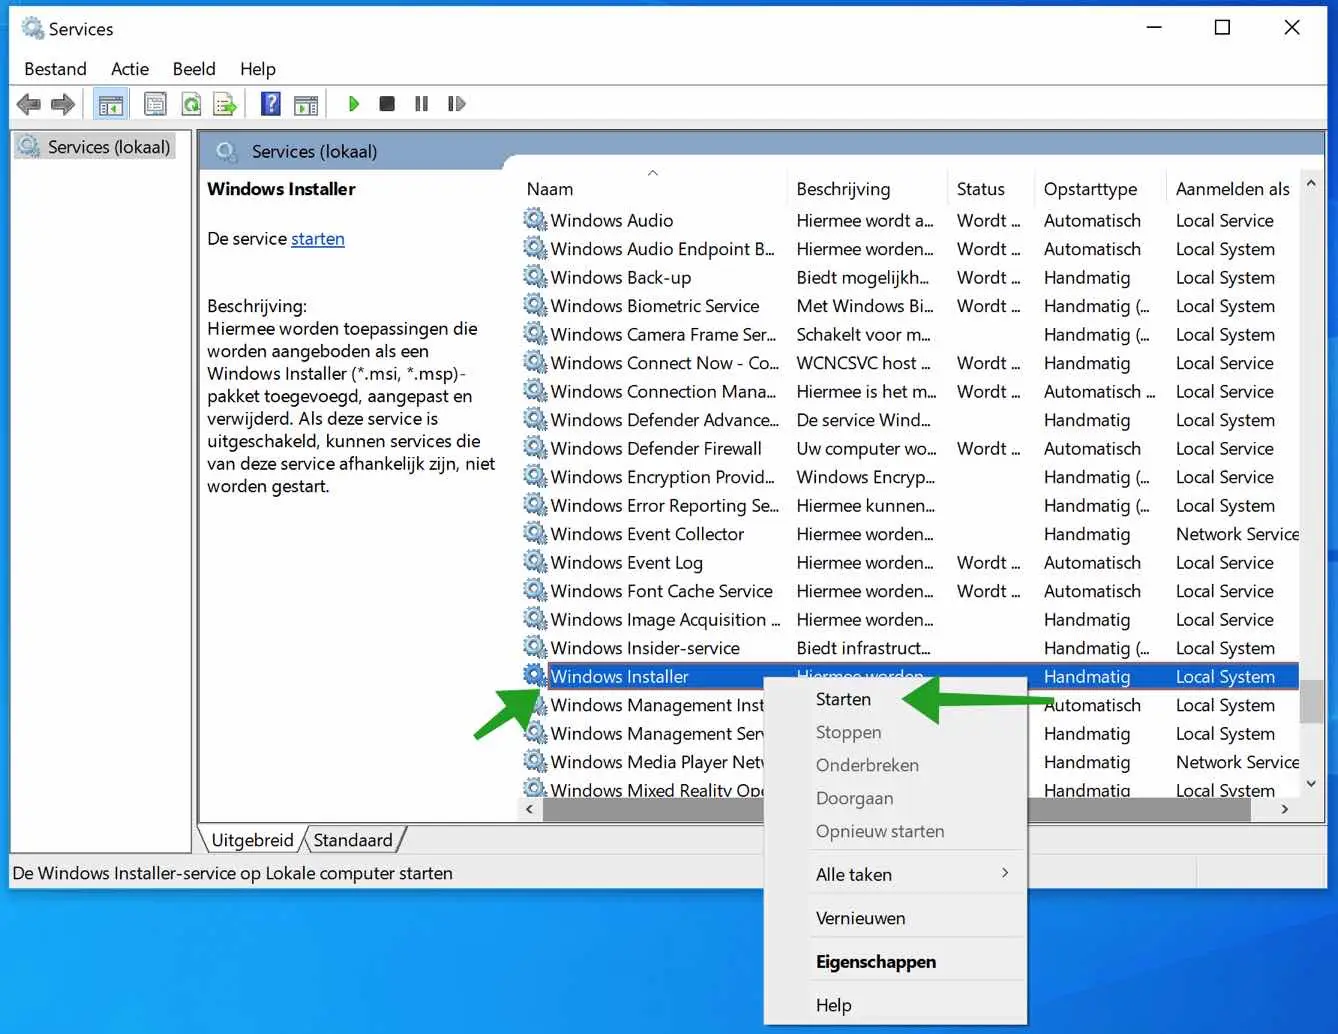Open the Help question mark toolbar icon
The image size is (1338, 1034).
[x=270, y=104]
